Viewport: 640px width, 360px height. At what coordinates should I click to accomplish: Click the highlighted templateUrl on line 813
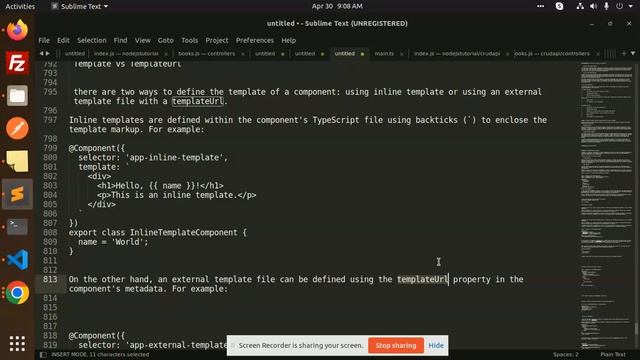pyautogui.click(x=423, y=279)
